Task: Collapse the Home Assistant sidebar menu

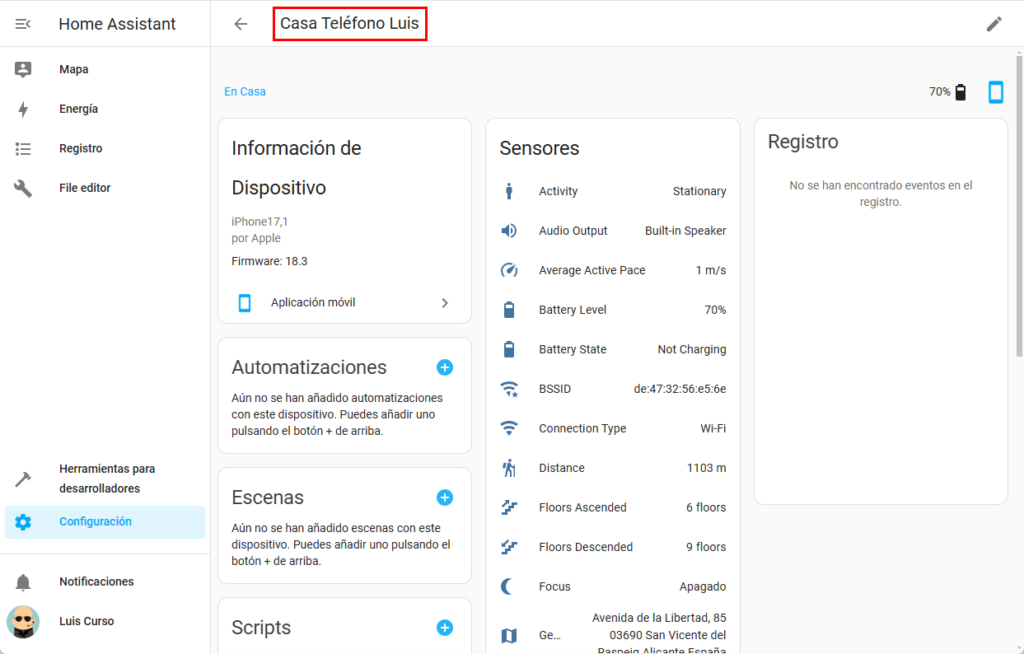Action: tap(23, 24)
